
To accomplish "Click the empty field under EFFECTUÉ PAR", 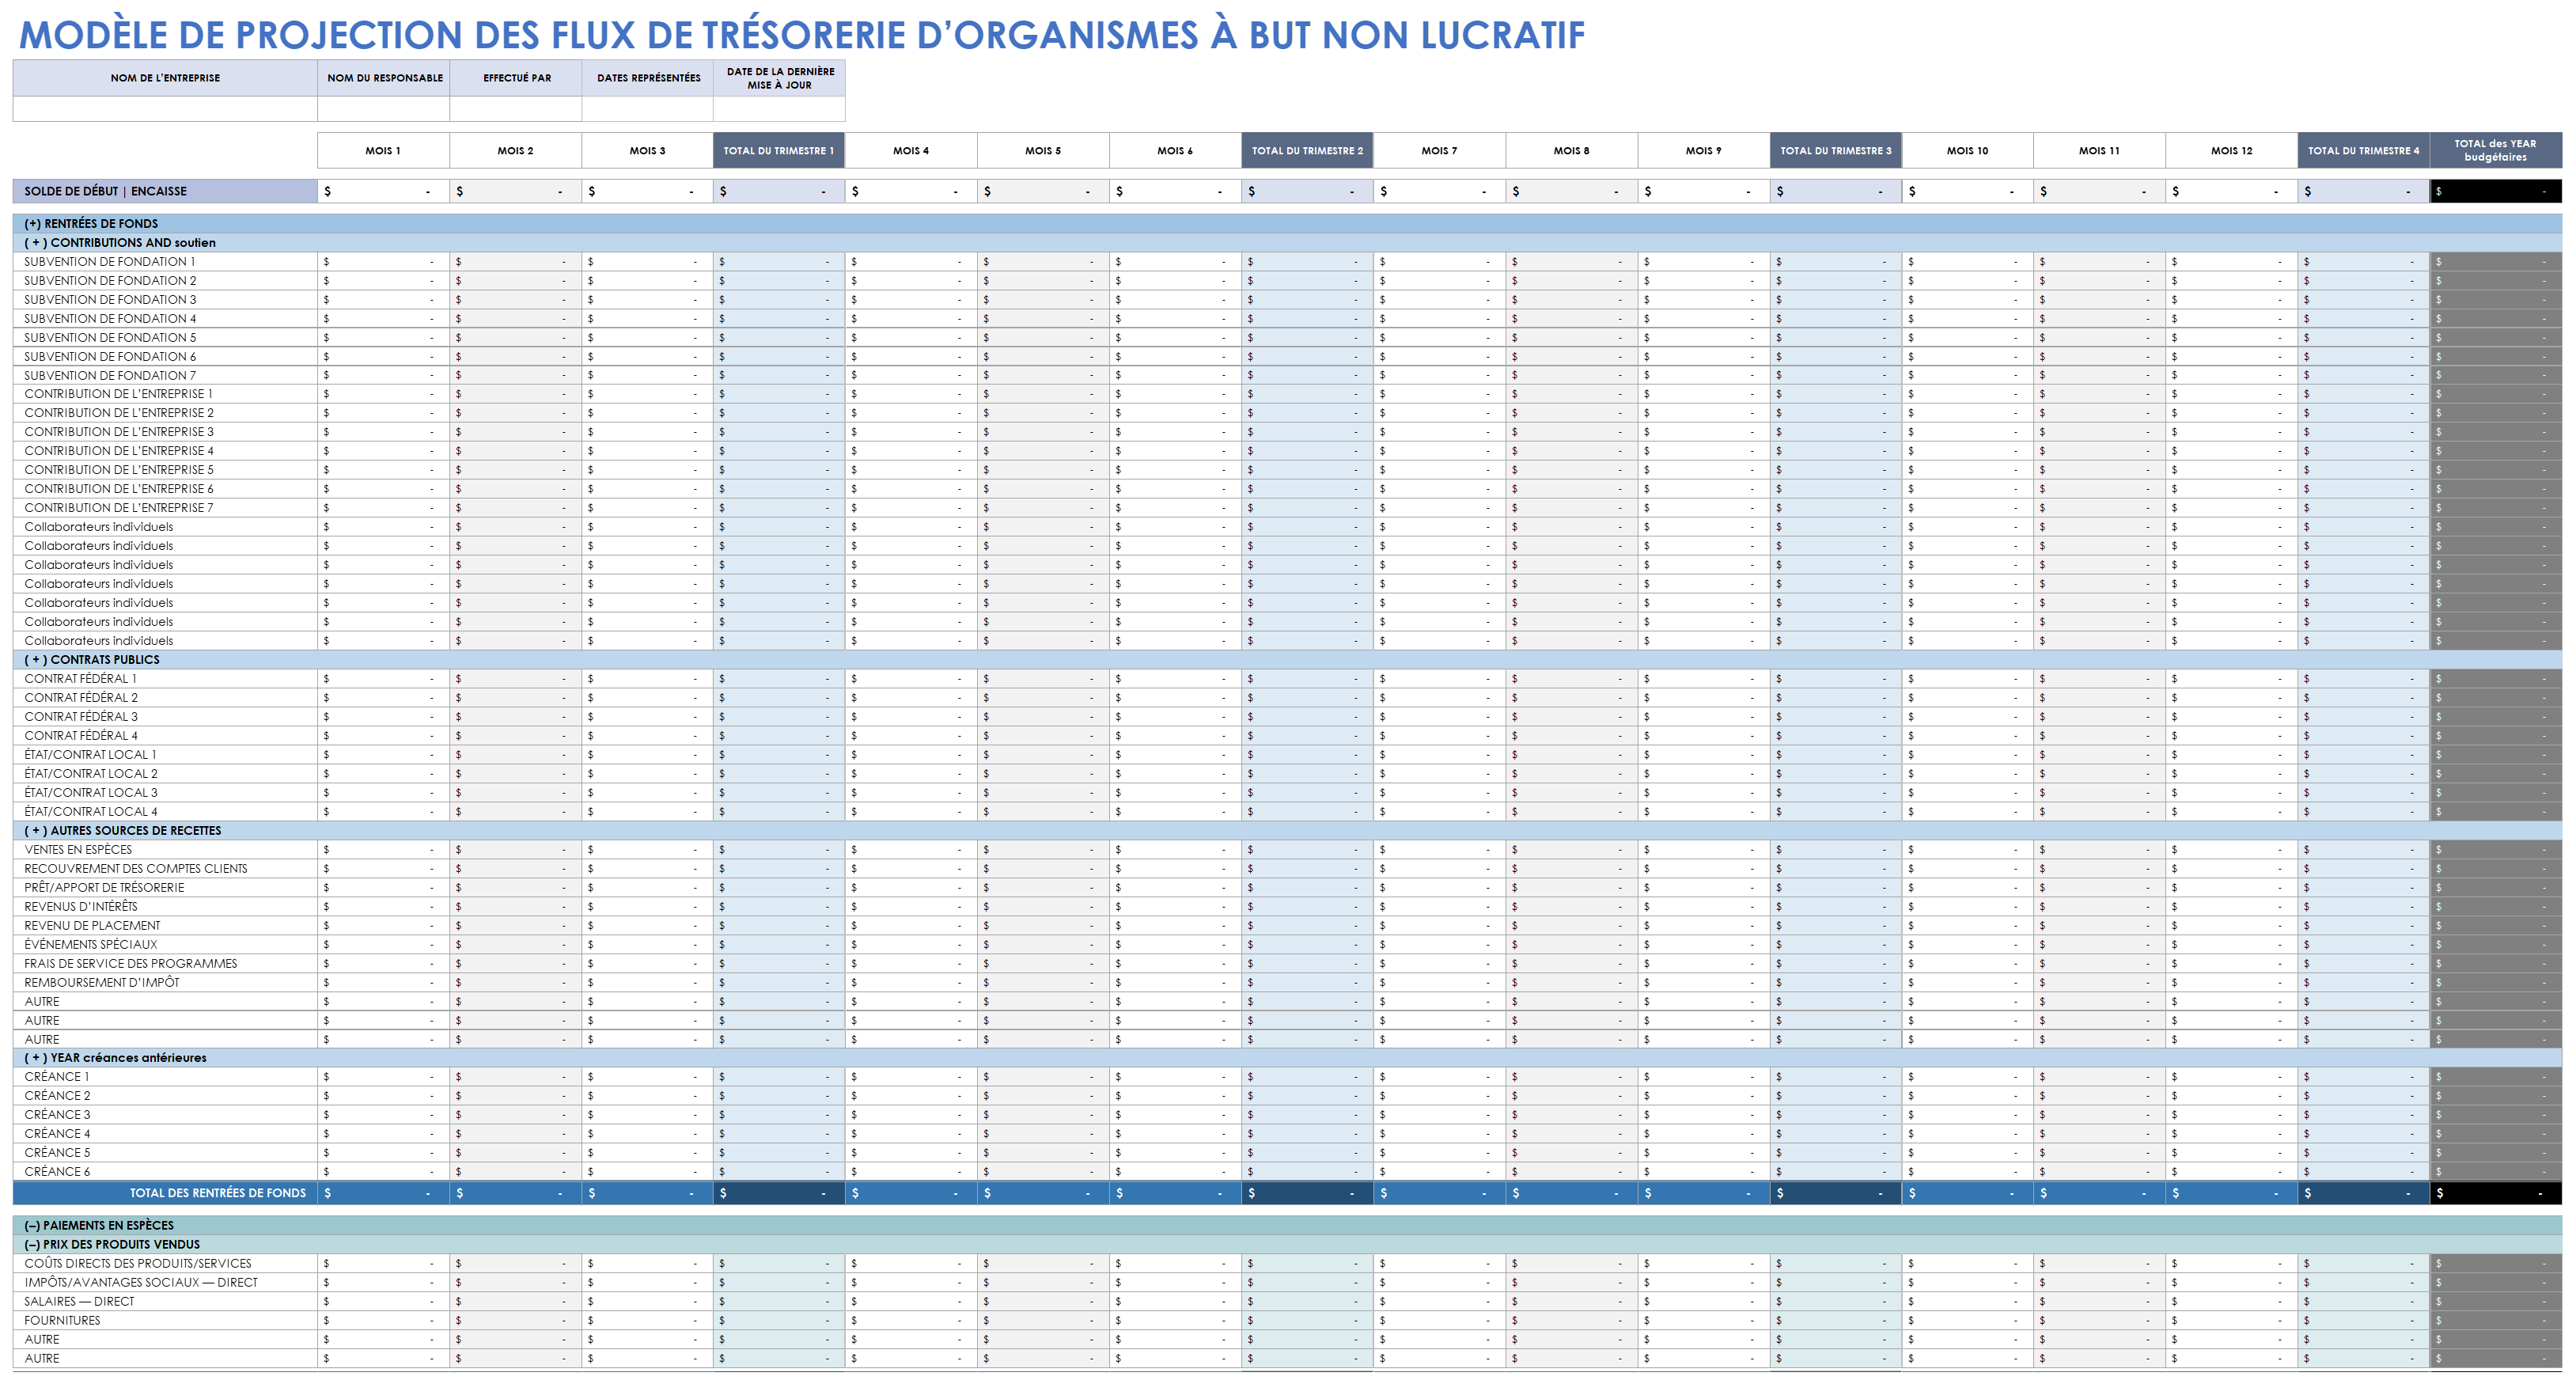I will tap(516, 109).
